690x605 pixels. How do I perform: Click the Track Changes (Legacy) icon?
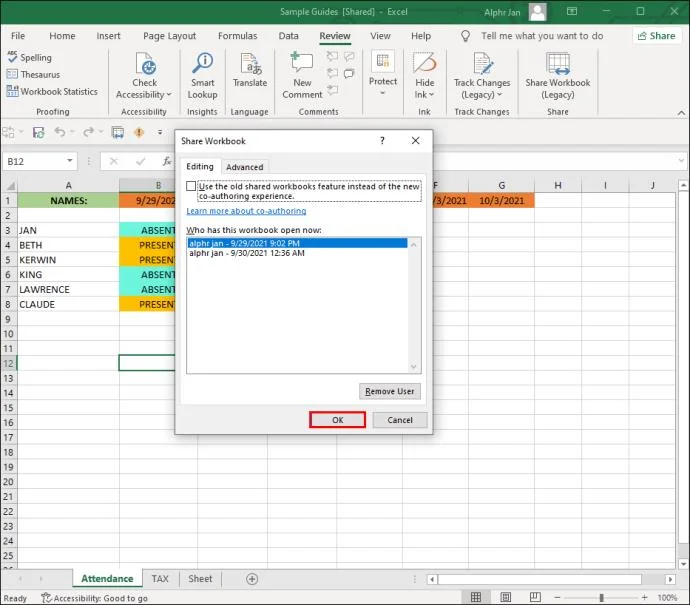click(482, 63)
